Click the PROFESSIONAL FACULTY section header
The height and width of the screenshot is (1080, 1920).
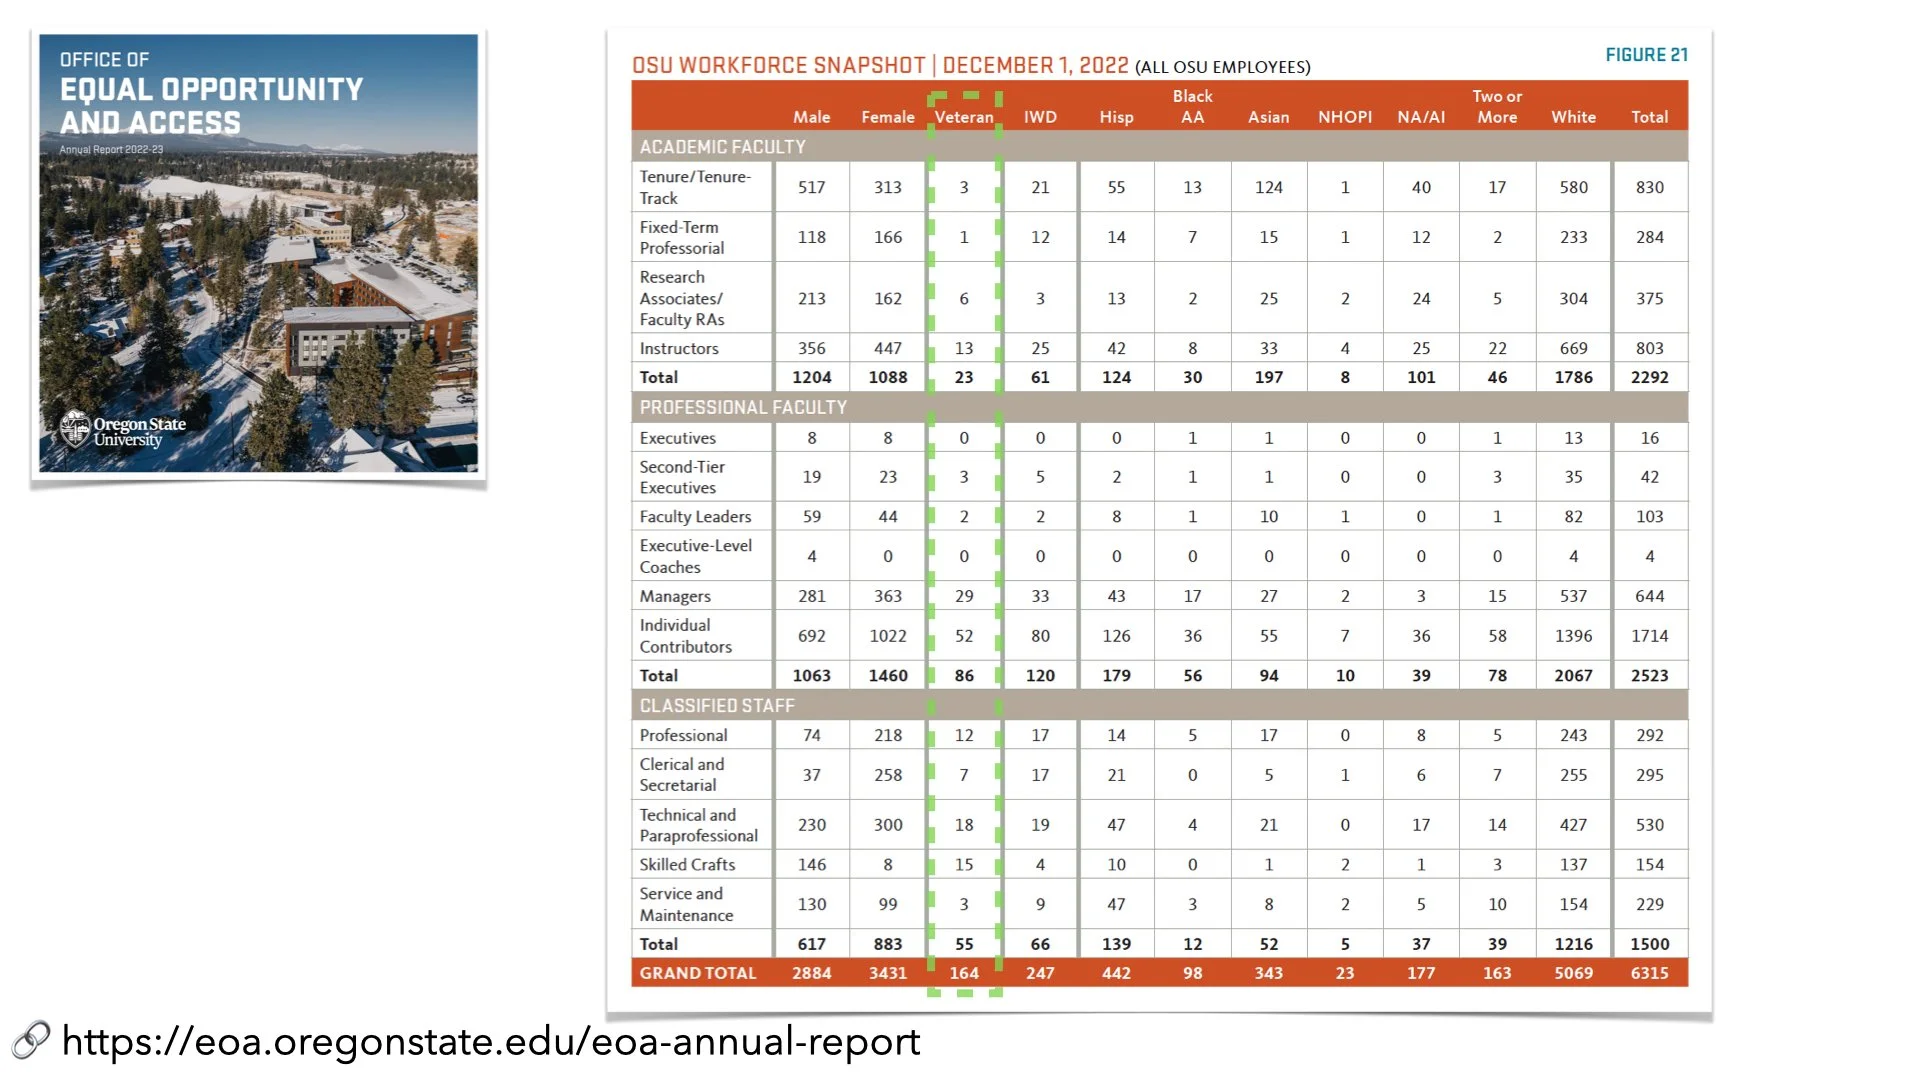pos(743,407)
